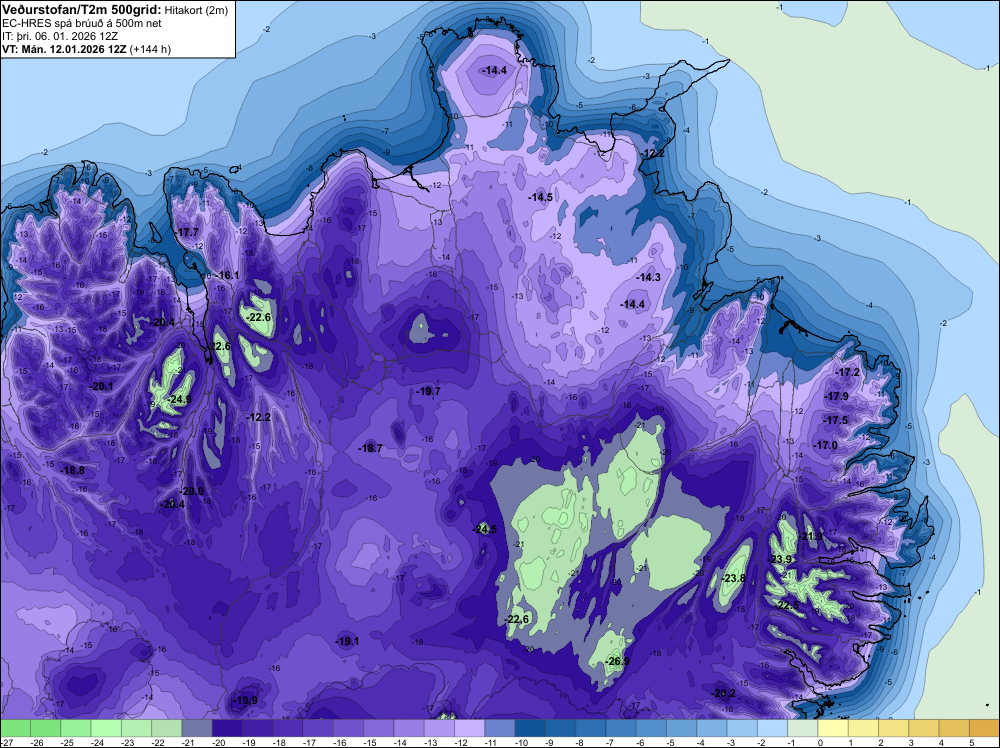
Task: Click the 0 label in the bottom legend
Action: click(x=820, y=742)
